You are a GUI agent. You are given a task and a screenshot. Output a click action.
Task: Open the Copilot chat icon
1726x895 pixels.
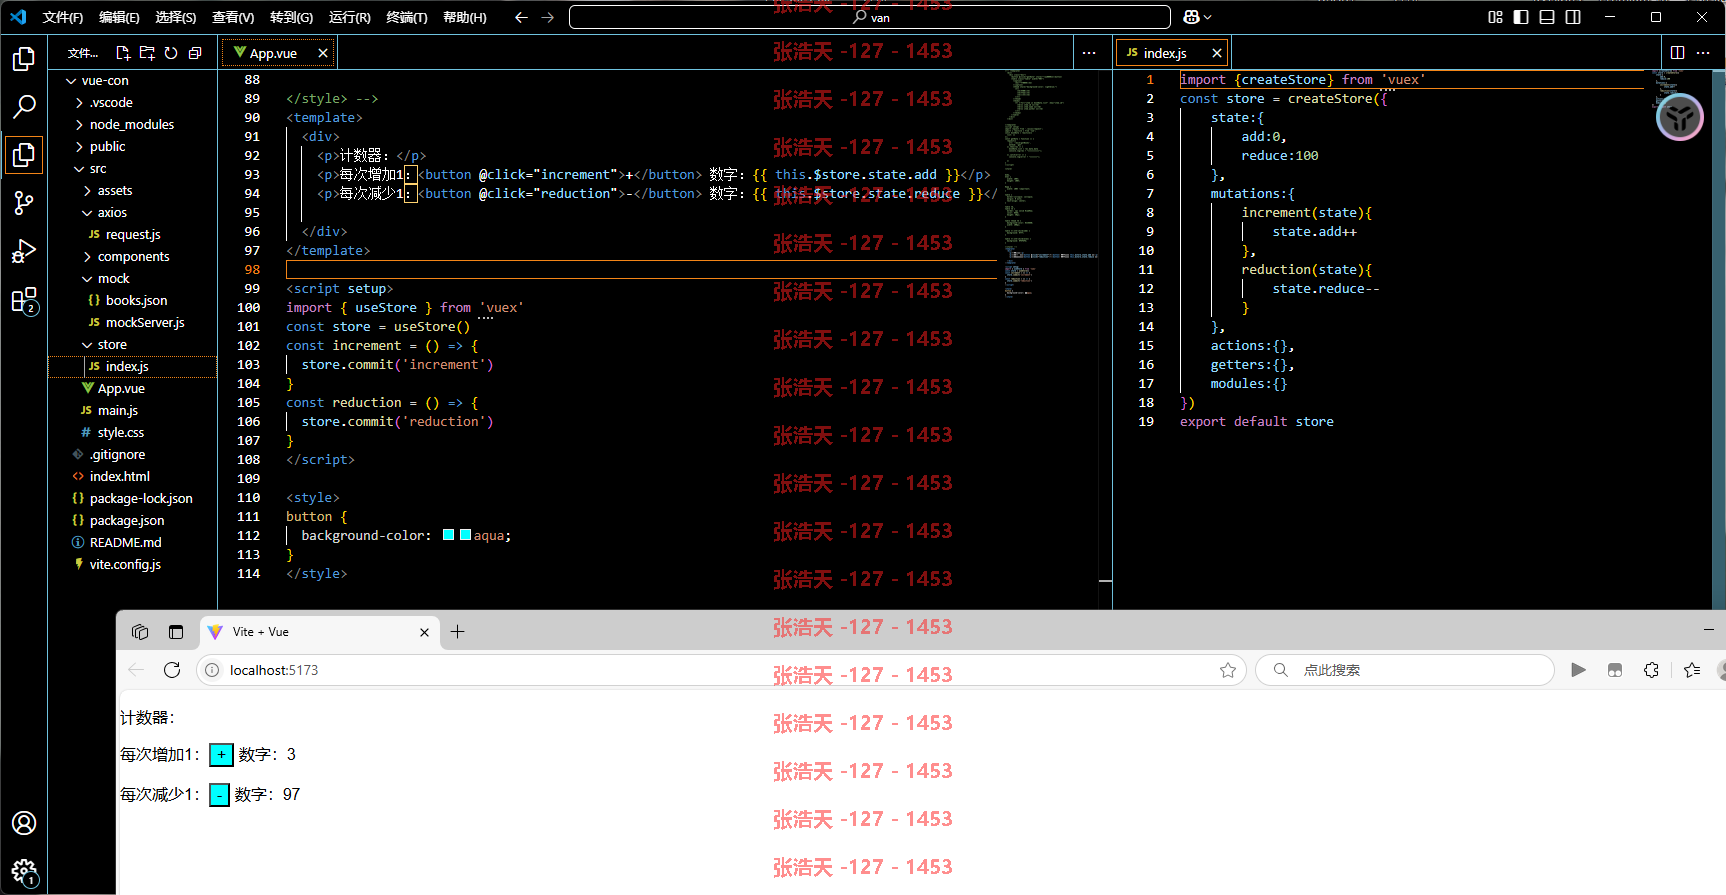click(1191, 17)
